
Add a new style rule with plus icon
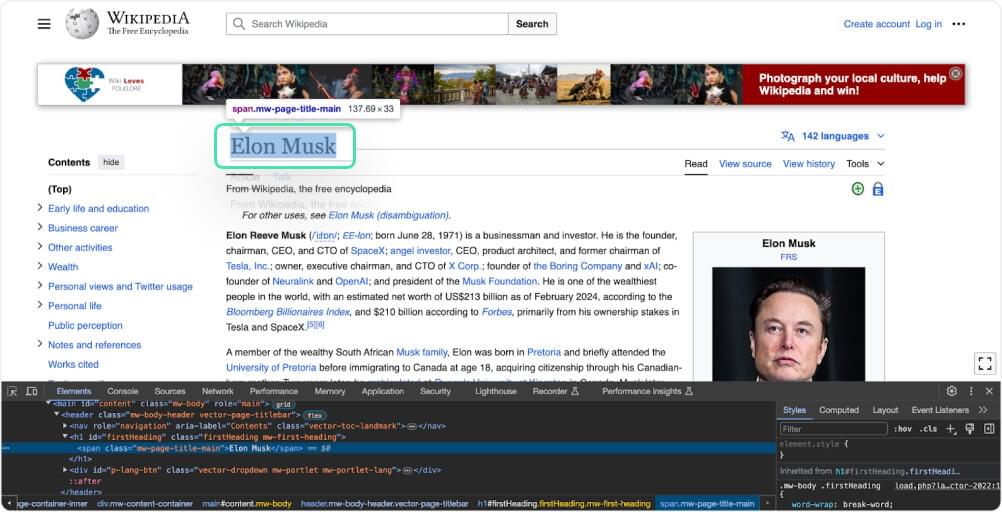951,429
